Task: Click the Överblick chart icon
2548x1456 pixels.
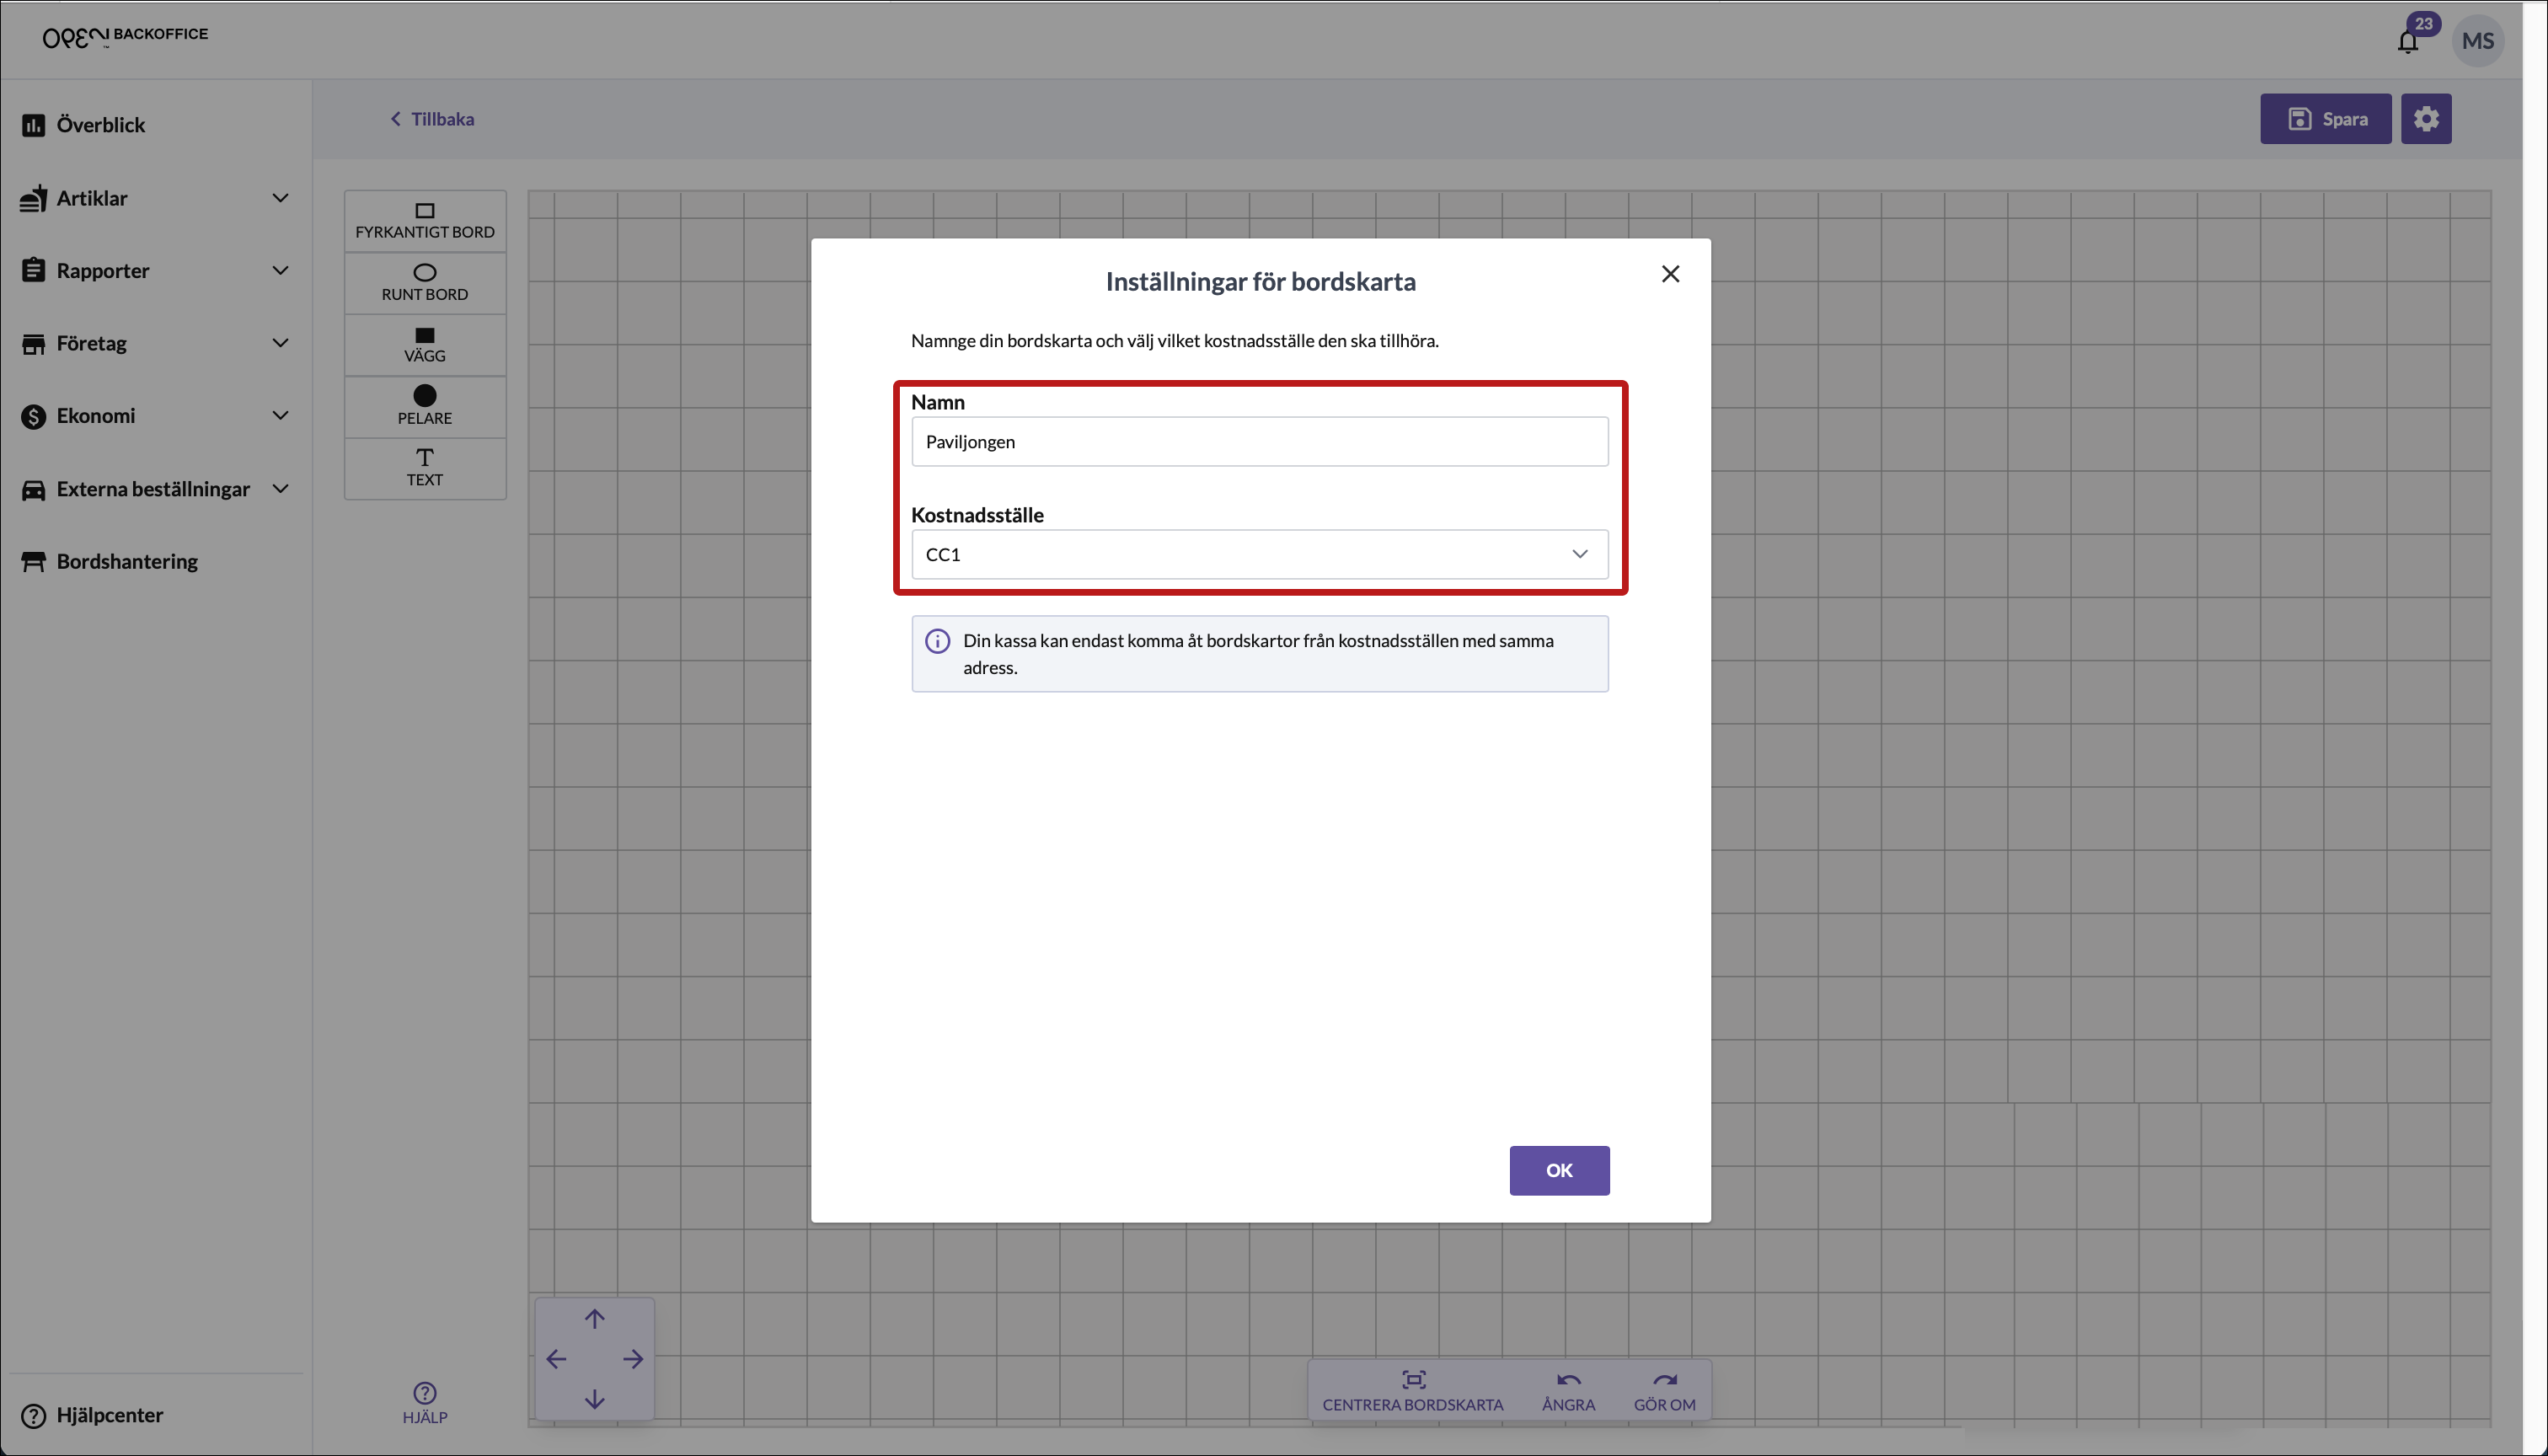Action: (33, 125)
